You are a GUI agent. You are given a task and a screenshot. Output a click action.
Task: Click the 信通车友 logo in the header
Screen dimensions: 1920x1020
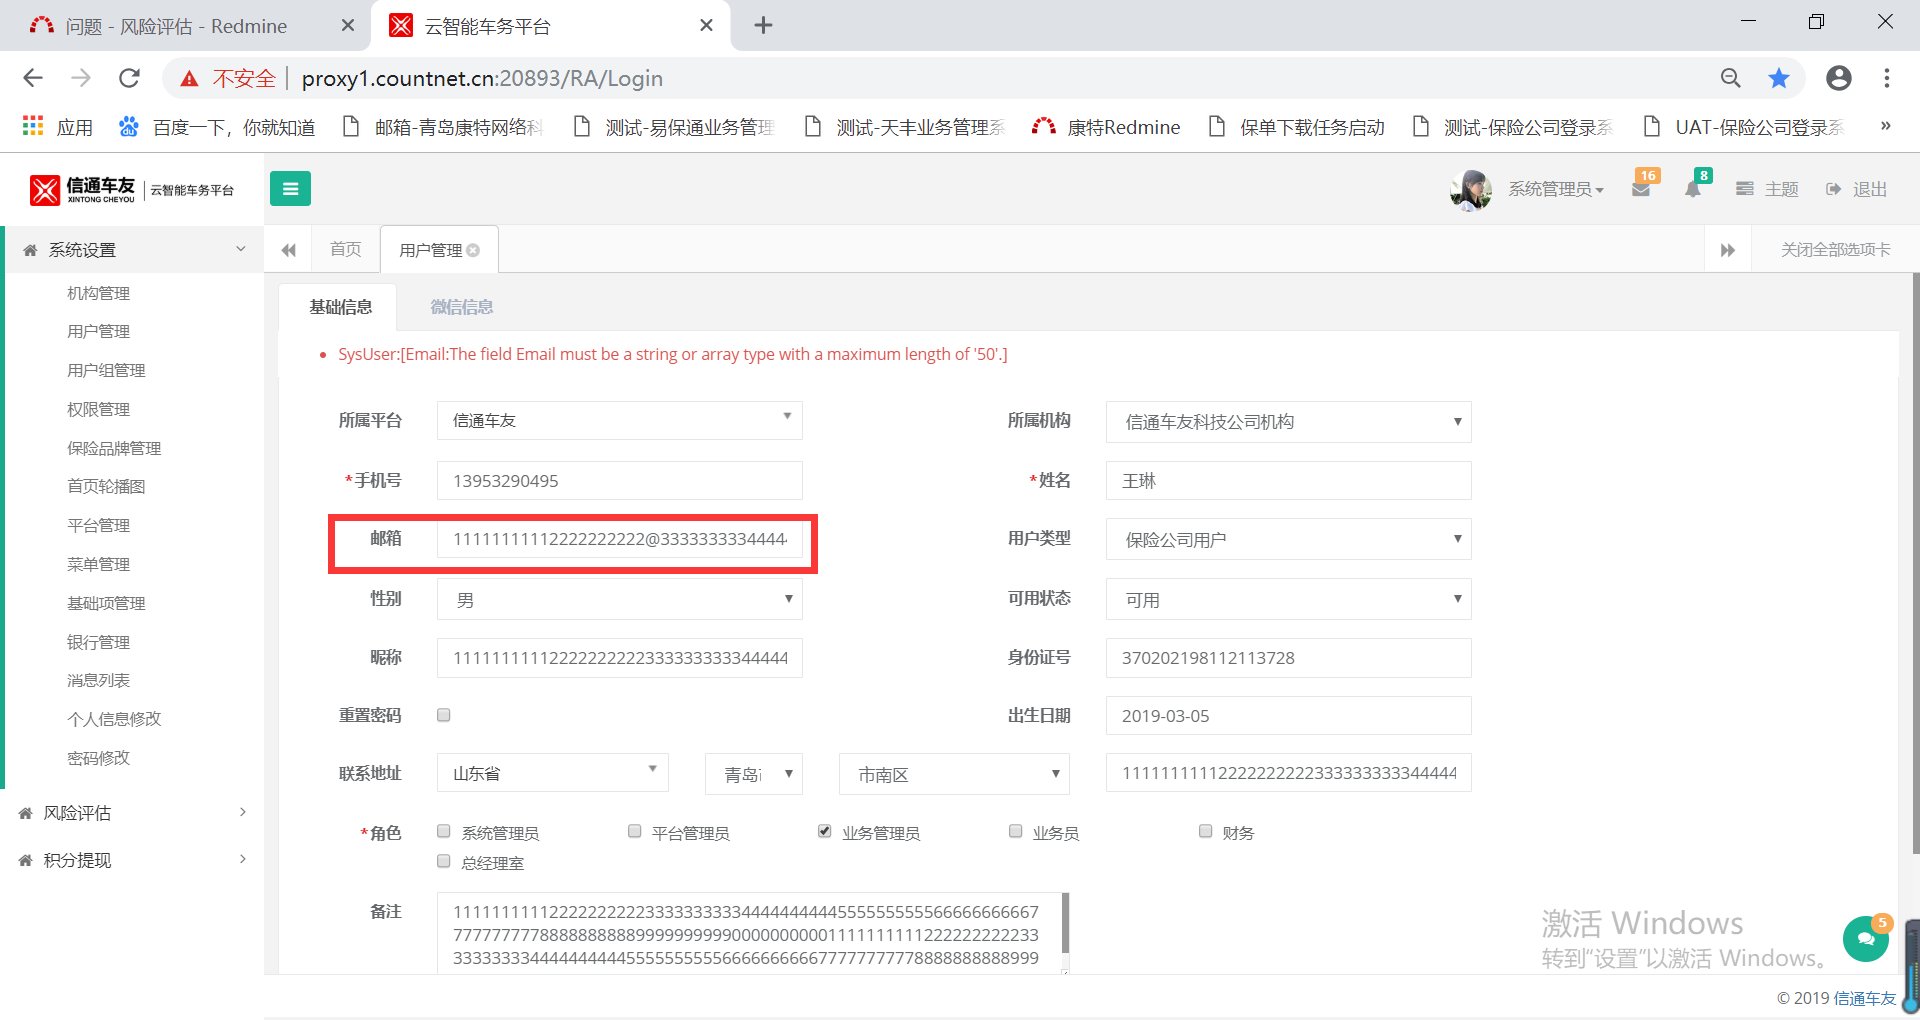point(132,189)
